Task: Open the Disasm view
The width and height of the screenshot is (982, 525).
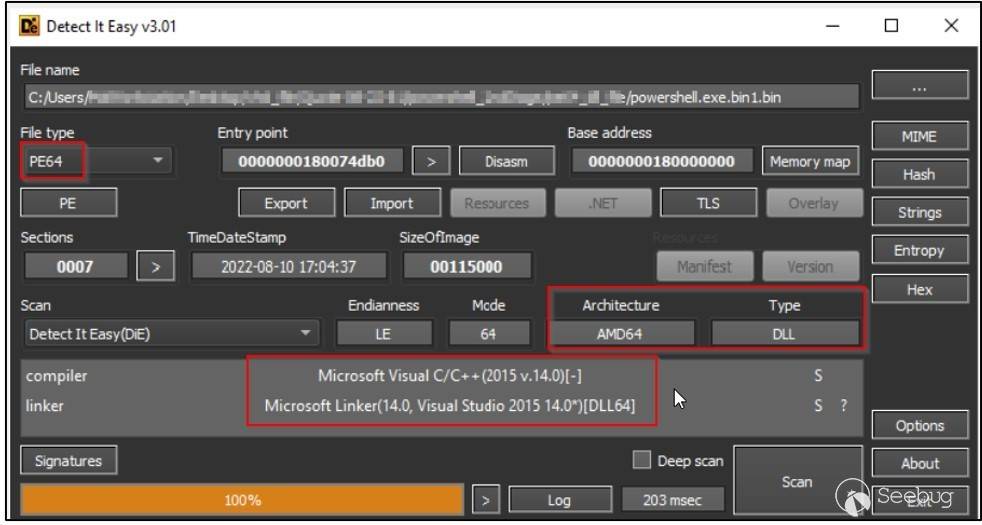Action: pos(507,162)
